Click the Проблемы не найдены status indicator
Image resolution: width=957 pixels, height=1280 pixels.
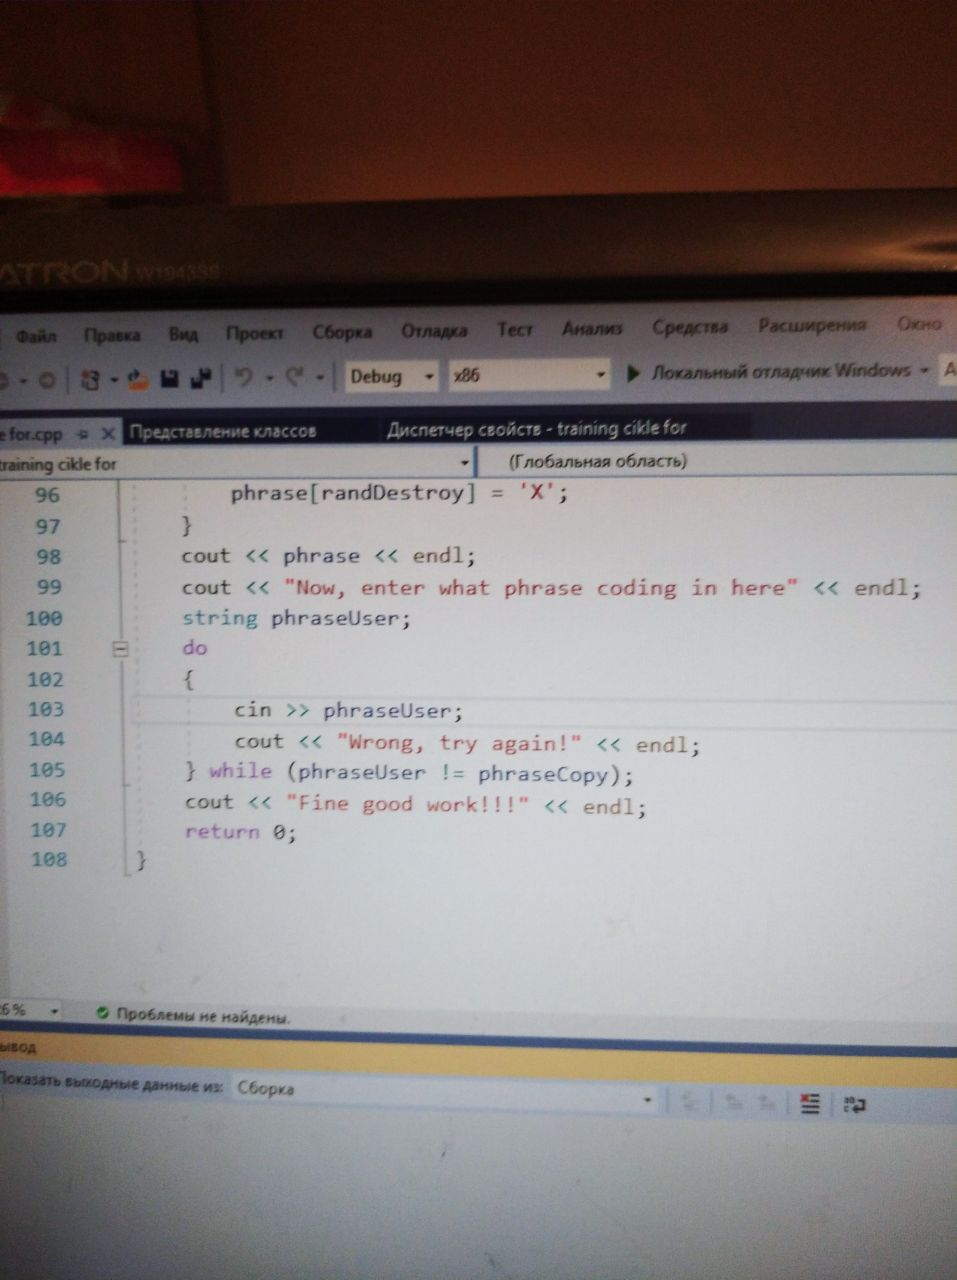point(193,1015)
